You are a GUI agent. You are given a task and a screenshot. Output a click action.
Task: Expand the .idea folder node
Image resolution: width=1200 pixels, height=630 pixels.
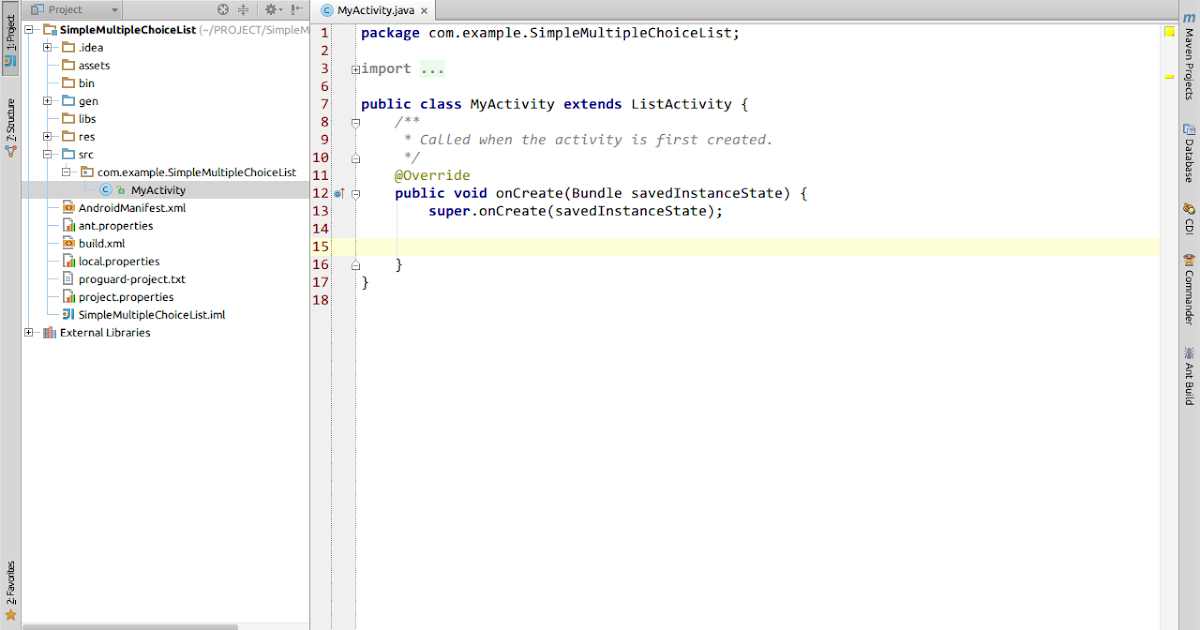pos(47,47)
